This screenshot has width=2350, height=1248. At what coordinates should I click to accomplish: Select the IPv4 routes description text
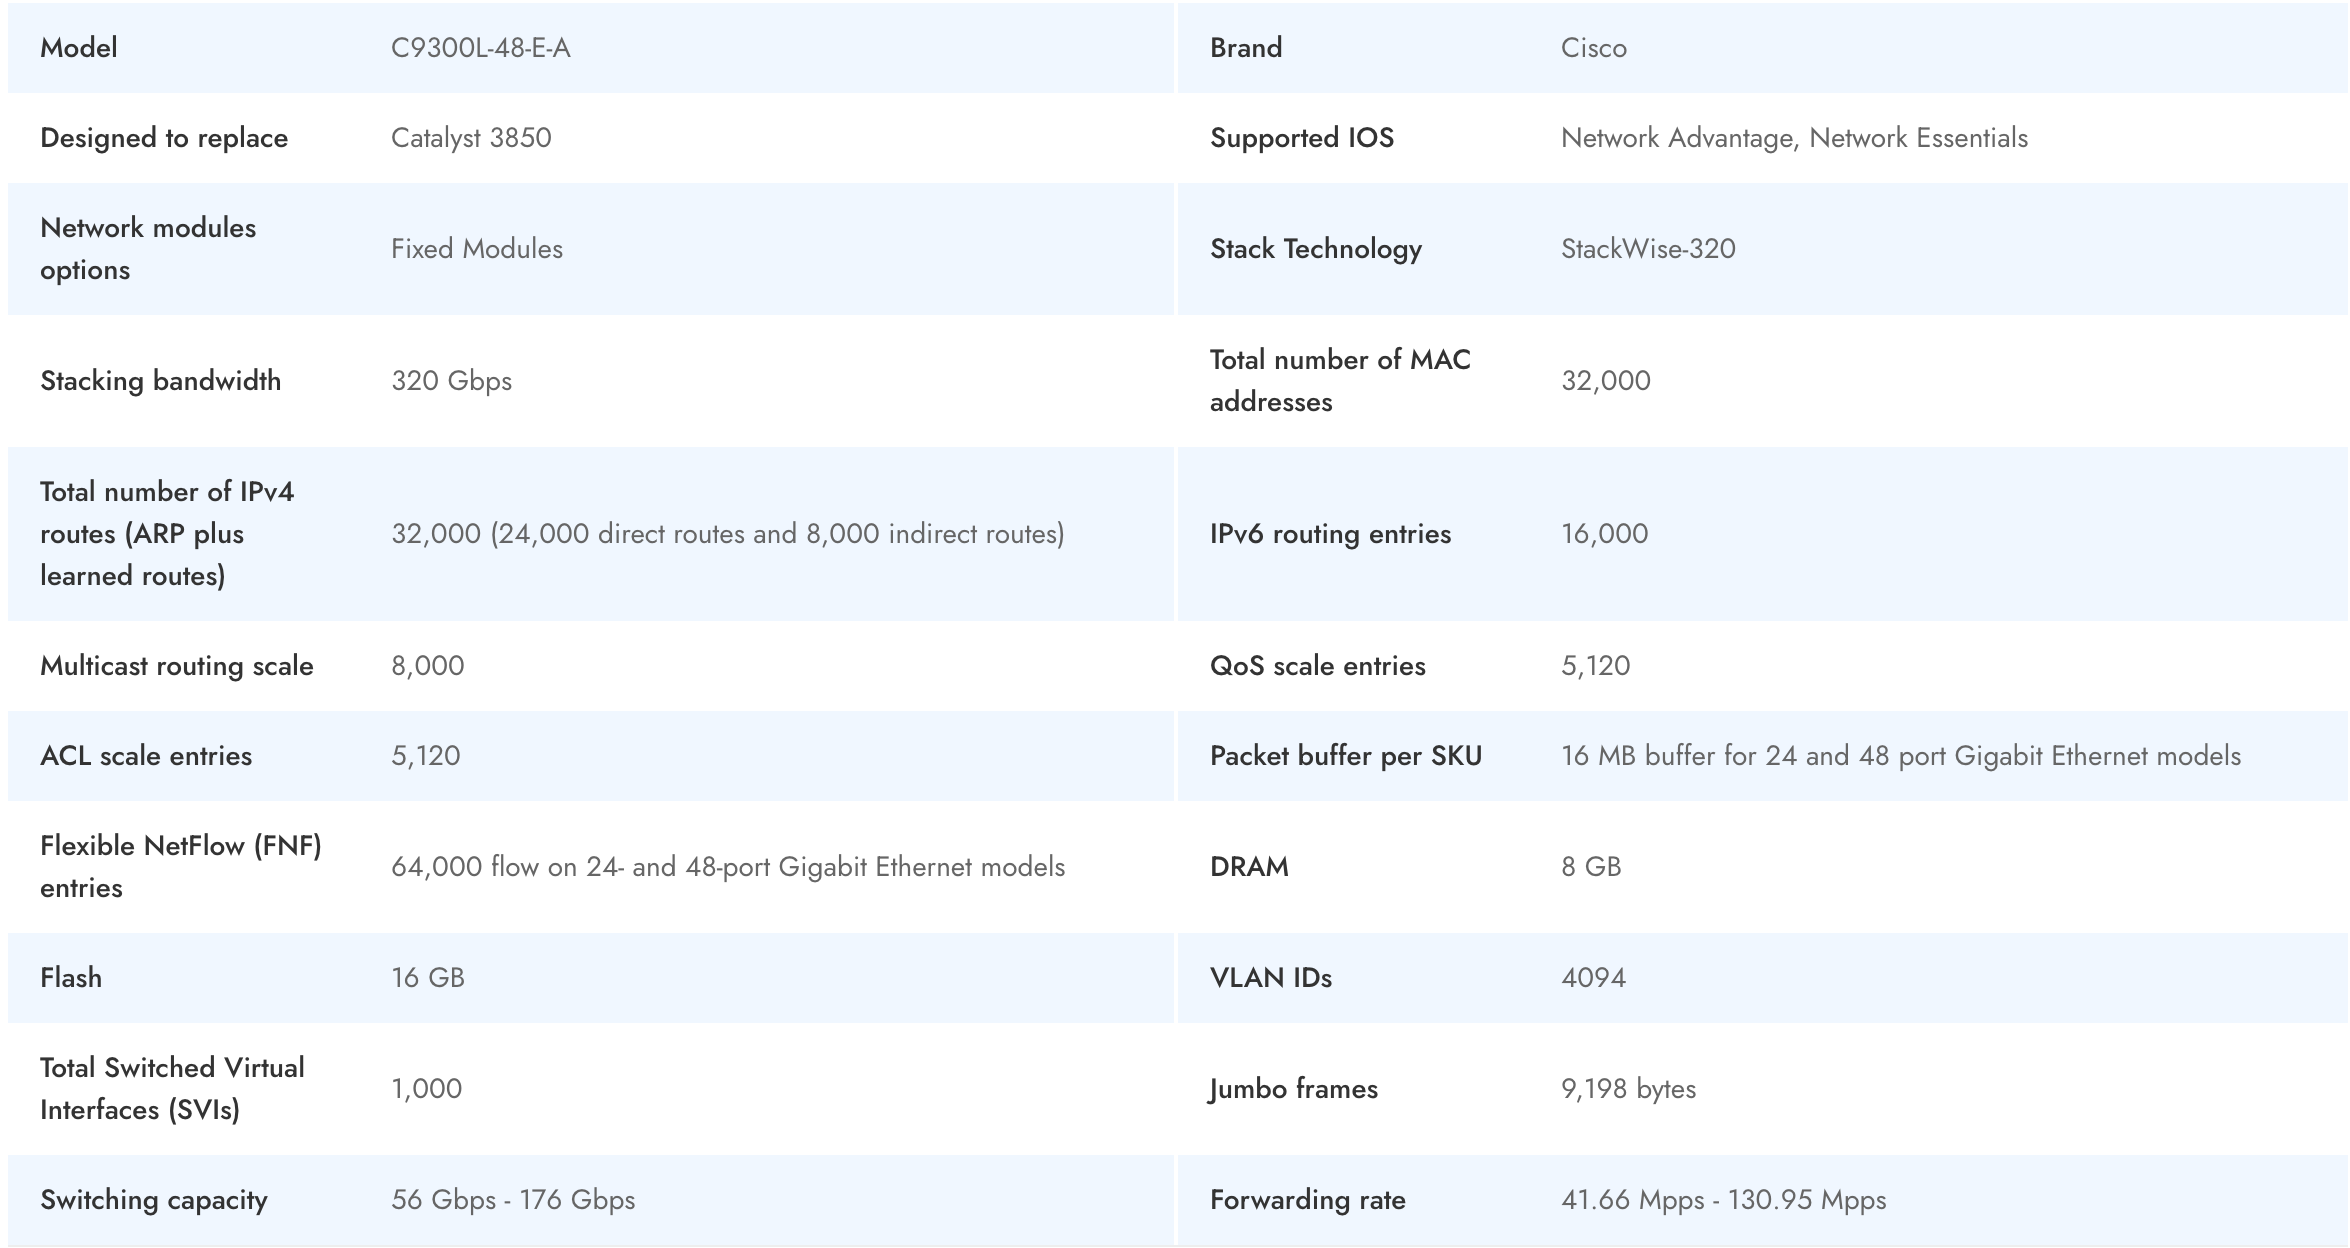point(727,534)
